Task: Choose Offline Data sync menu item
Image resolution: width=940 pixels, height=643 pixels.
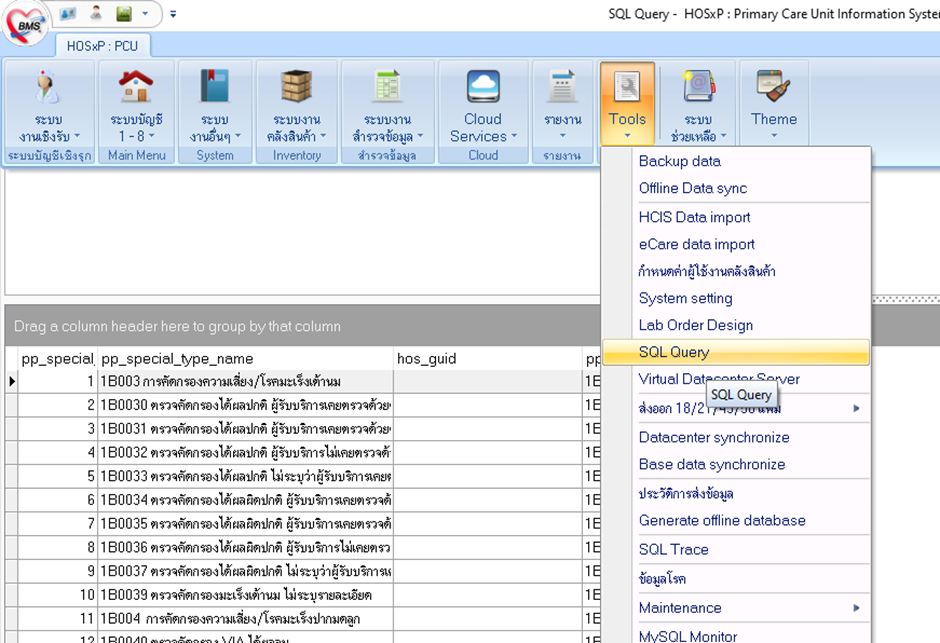Action: [x=736, y=188]
